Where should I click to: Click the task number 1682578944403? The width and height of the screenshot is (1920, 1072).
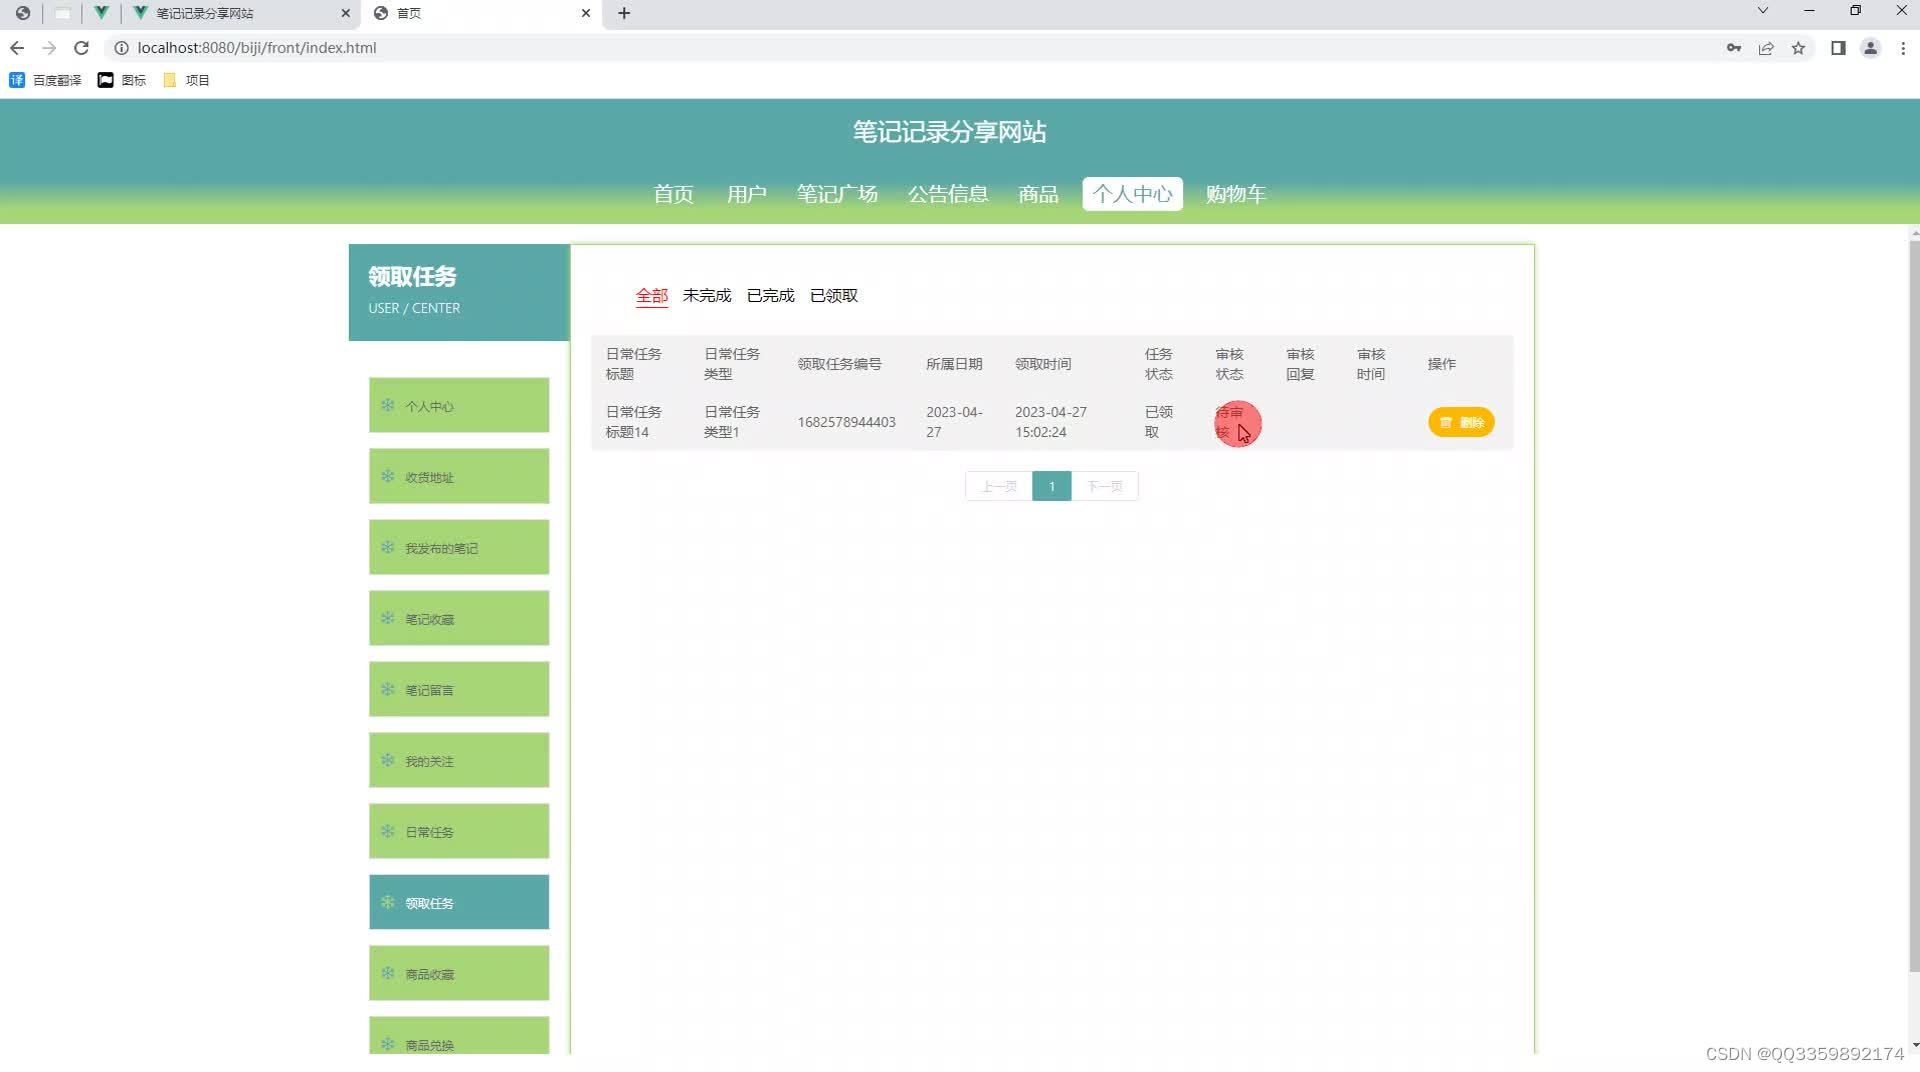point(846,422)
